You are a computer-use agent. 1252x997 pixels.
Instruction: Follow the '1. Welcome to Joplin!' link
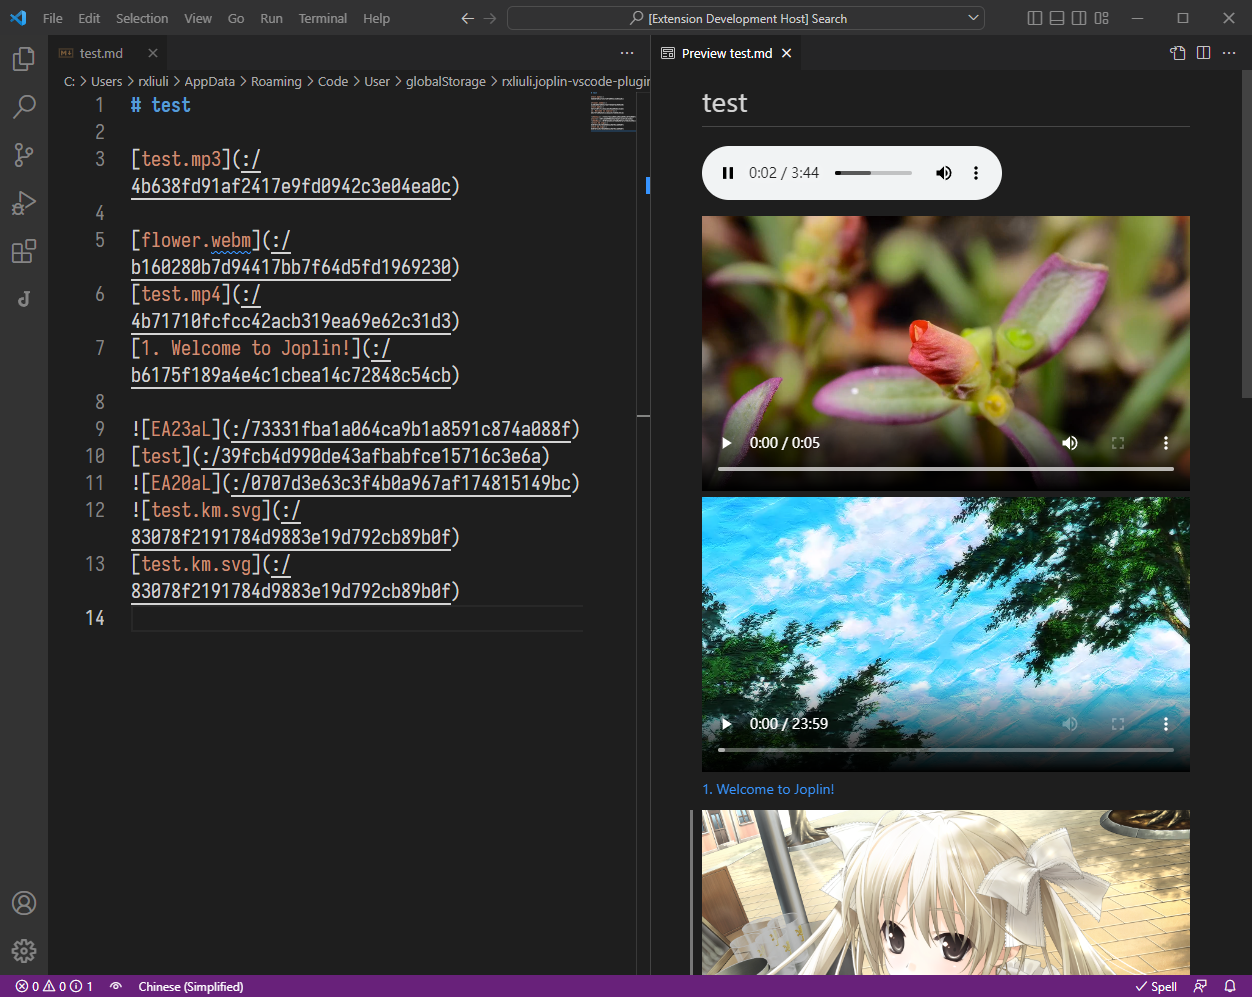point(768,789)
